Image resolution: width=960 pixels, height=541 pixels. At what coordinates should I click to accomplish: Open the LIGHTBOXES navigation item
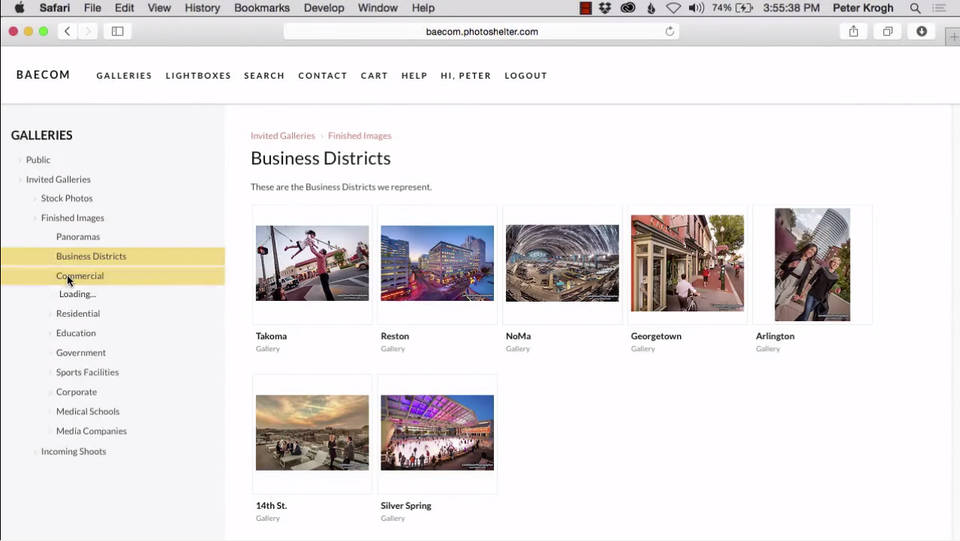point(198,76)
